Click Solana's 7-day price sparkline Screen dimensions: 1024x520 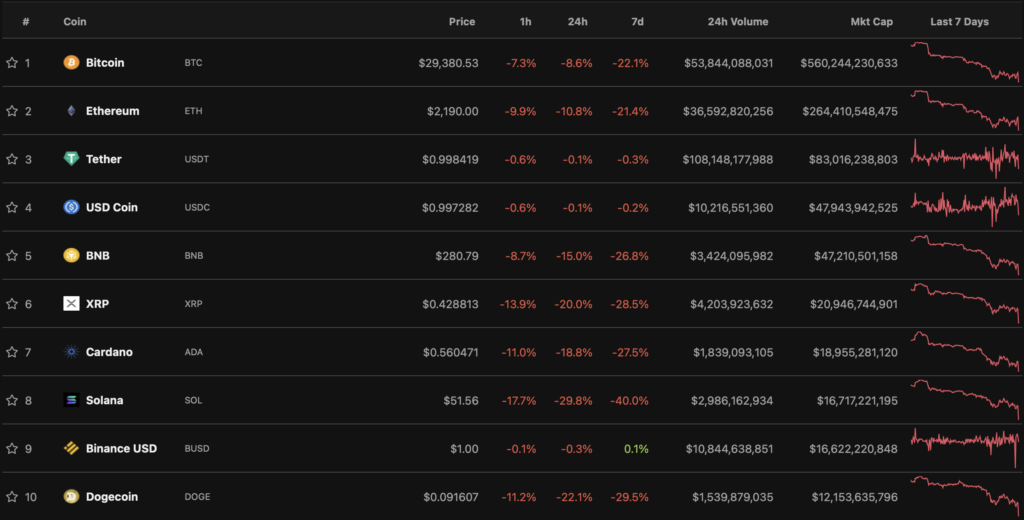(x=964, y=398)
